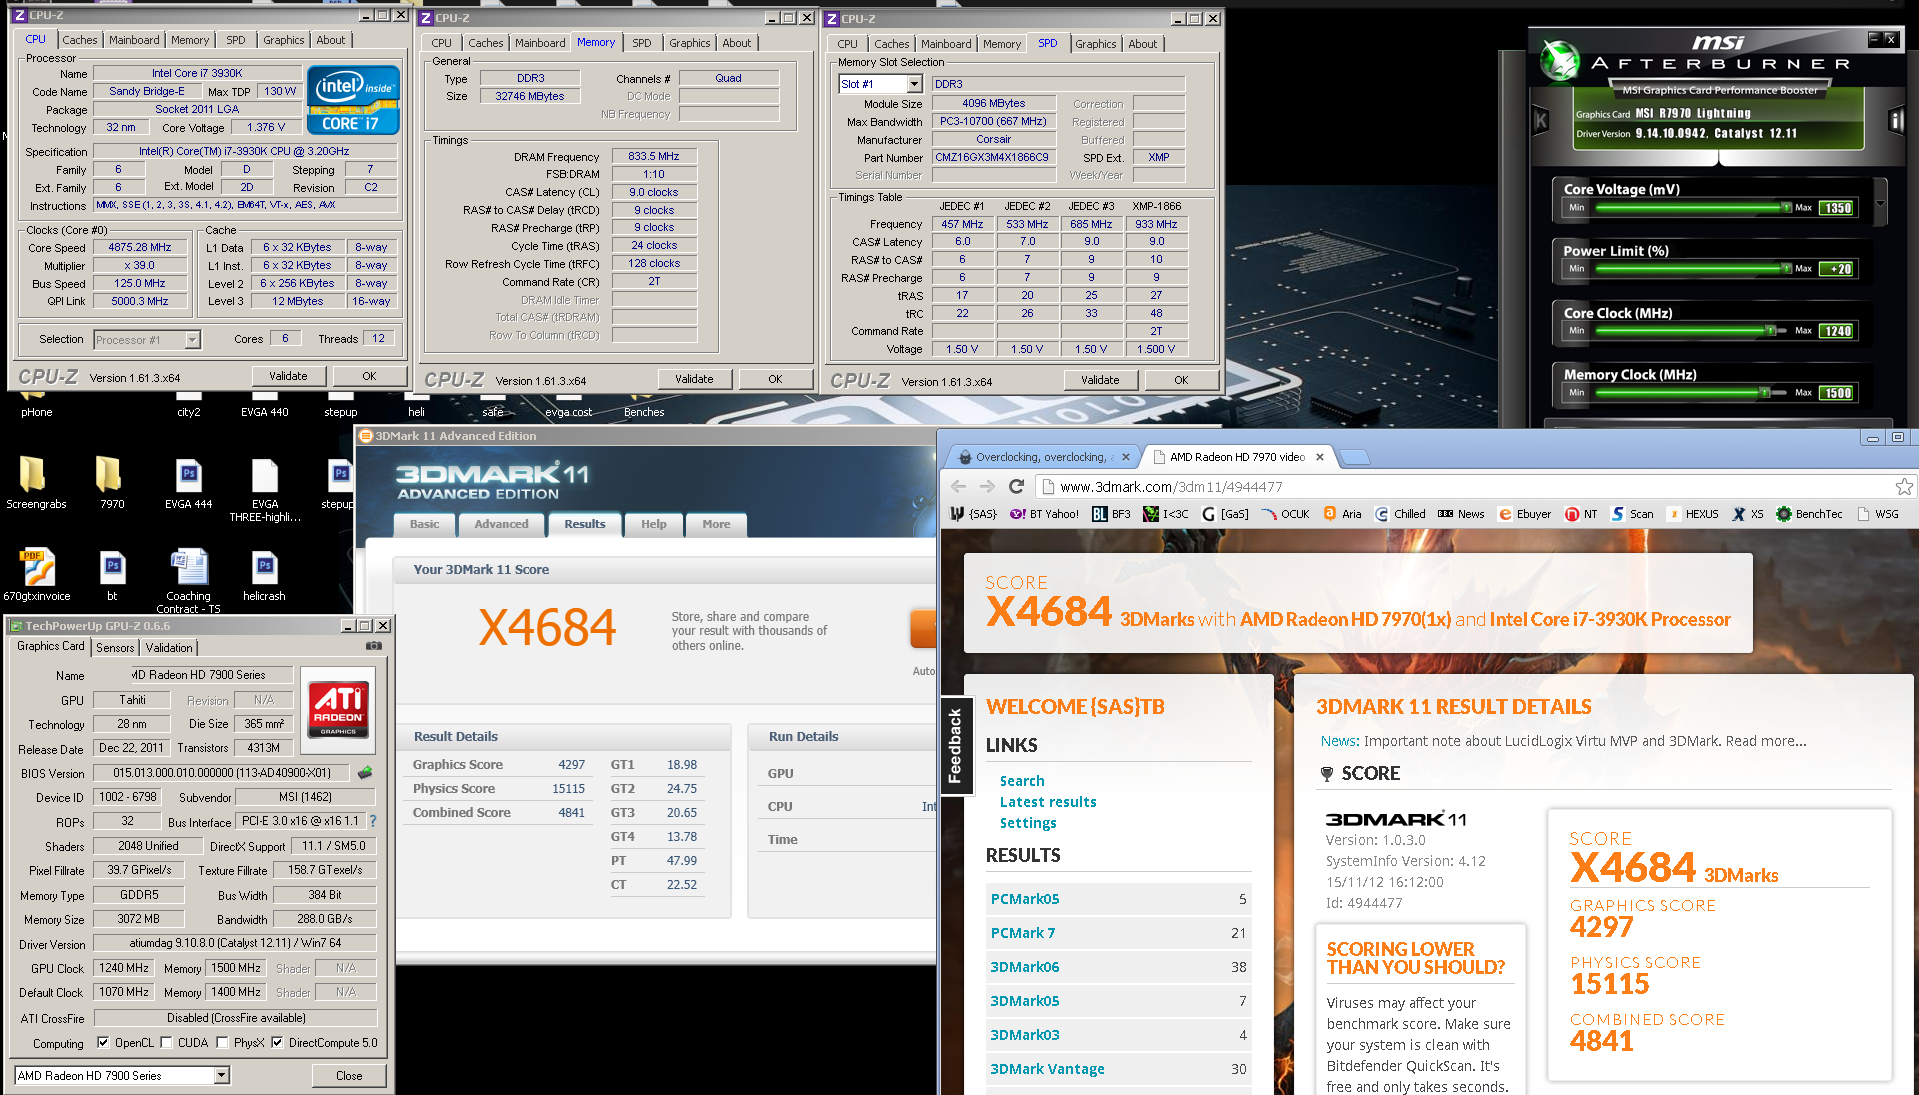Open the OCUK bookmark
The image size is (1919, 1095).
[x=1285, y=514]
